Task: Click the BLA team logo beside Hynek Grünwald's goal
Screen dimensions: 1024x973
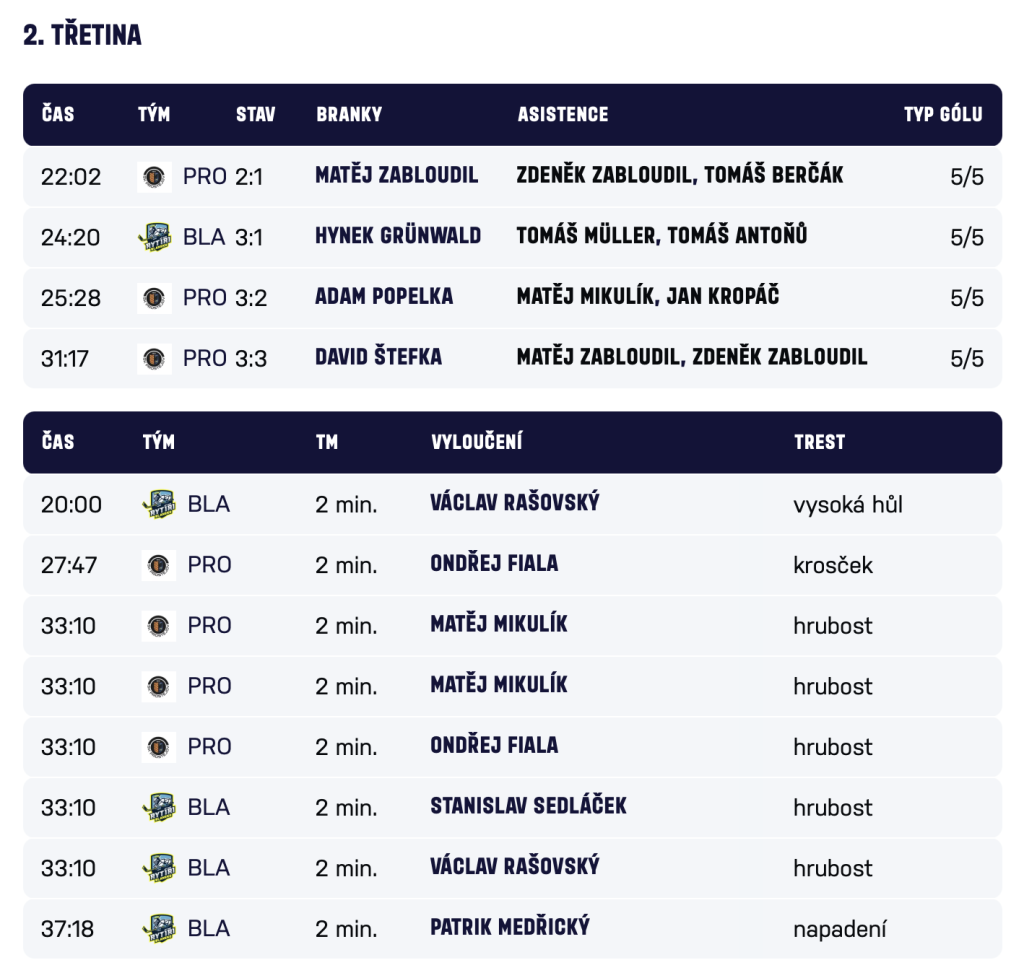Action: point(154,237)
